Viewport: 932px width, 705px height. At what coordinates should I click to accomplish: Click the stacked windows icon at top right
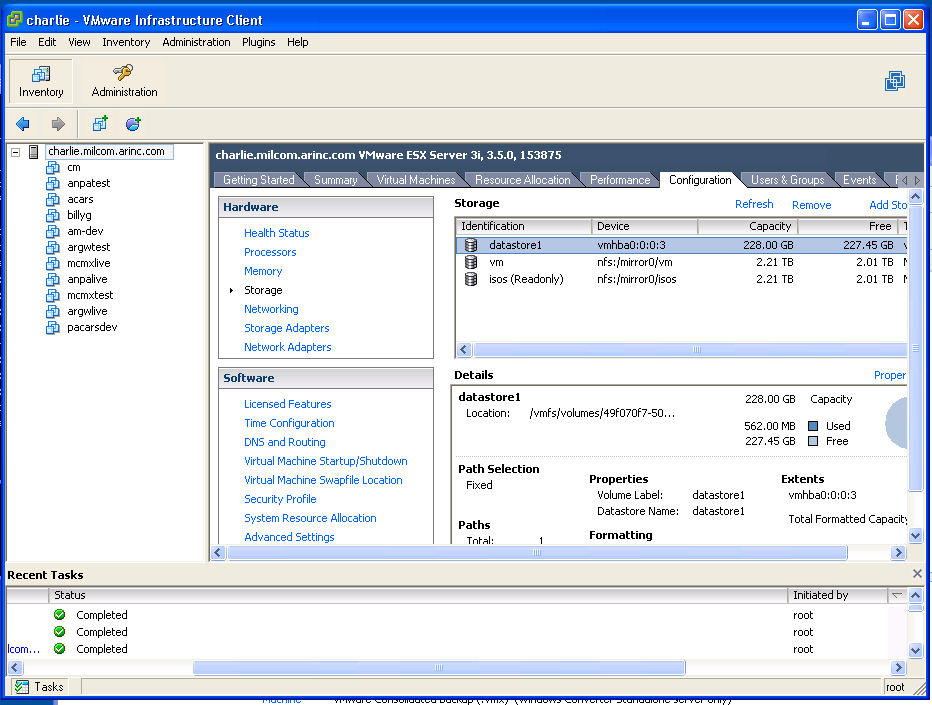point(895,81)
